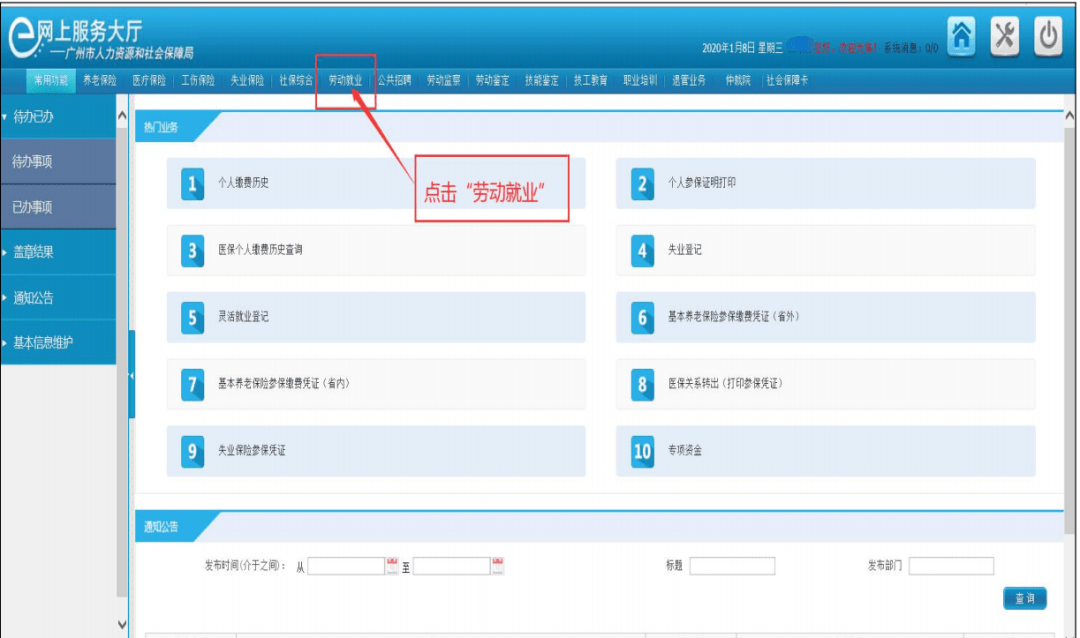
Task: Open the start date calendar picker icon
Action: click(x=392, y=566)
